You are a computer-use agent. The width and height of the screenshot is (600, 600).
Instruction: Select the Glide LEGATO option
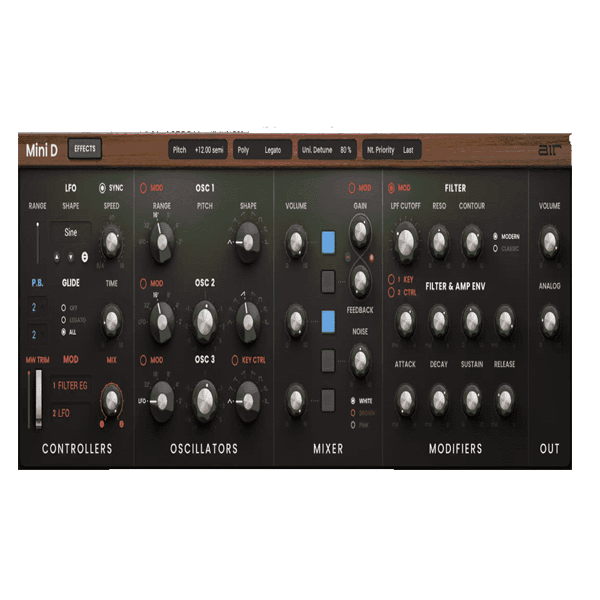[64, 320]
